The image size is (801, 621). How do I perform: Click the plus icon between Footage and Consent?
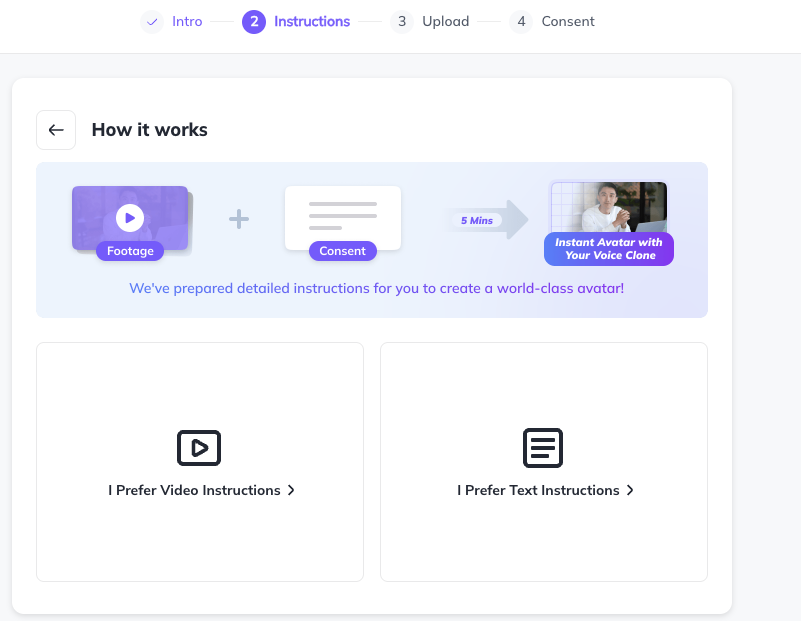pos(239,219)
